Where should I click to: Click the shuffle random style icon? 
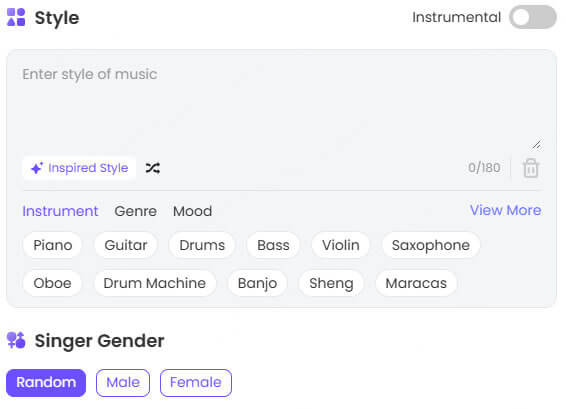point(153,168)
